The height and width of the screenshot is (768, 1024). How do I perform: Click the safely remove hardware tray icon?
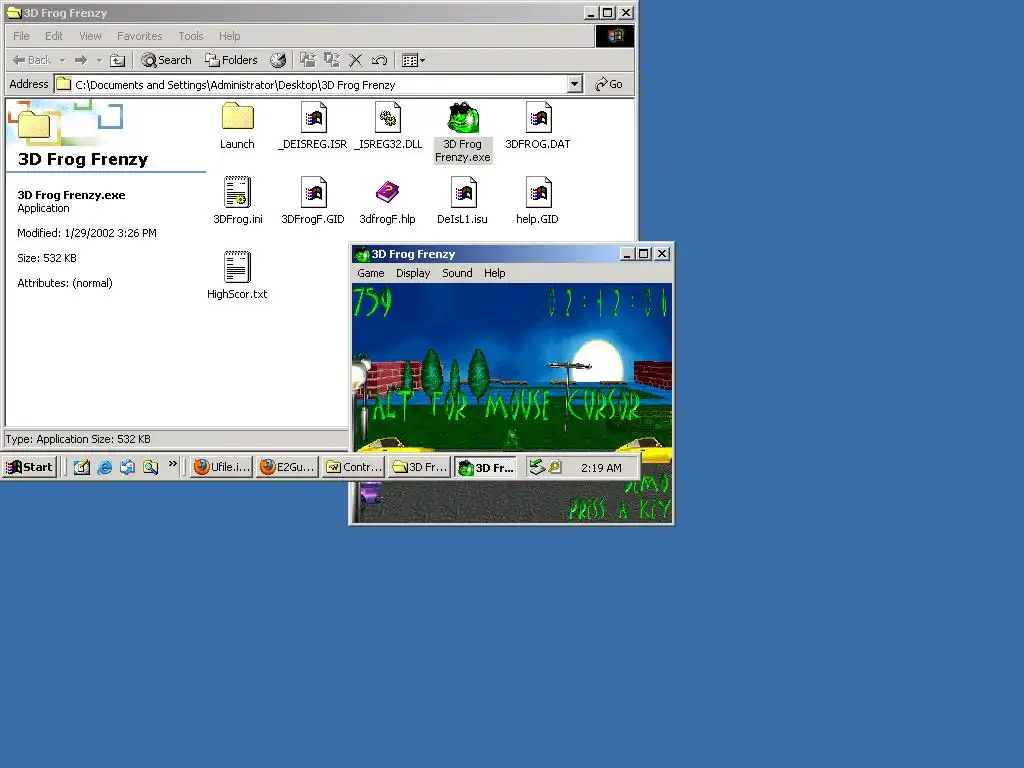click(537, 467)
